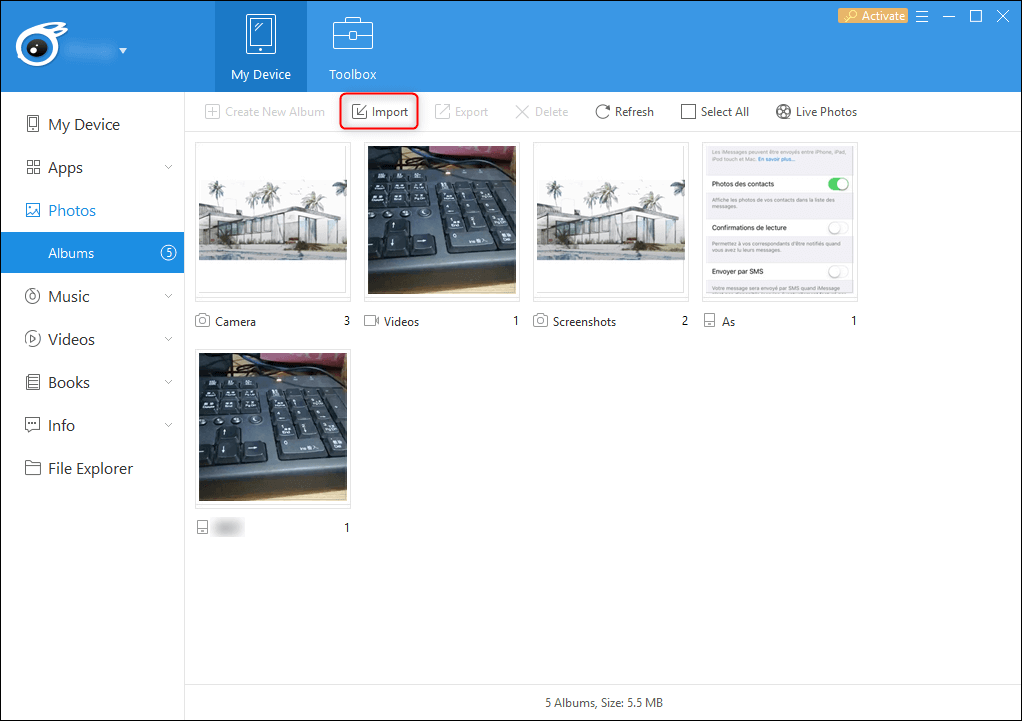Viewport: 1022px width, 721px height.
Task: Click the Screenshots album label
Action: tap(584, 321)
